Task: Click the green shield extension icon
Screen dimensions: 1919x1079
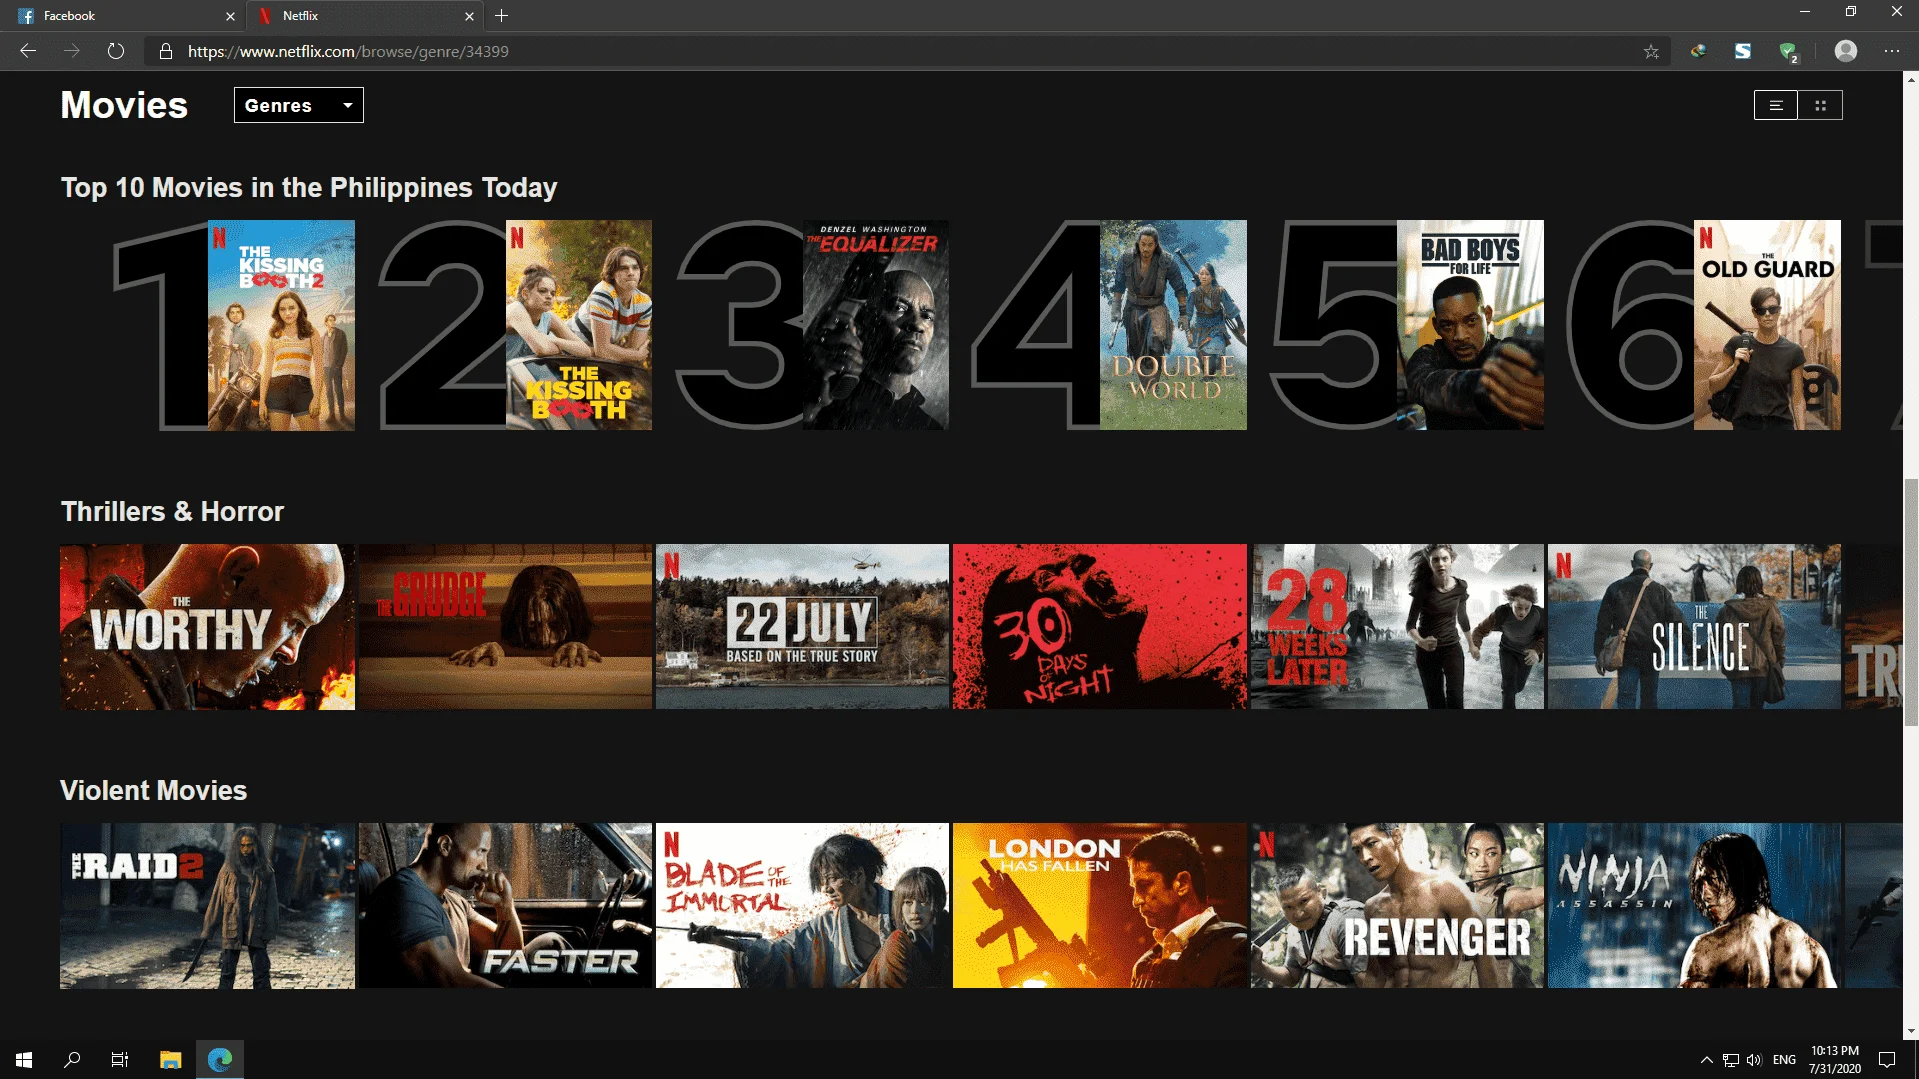Action: tap(1789, 52)
